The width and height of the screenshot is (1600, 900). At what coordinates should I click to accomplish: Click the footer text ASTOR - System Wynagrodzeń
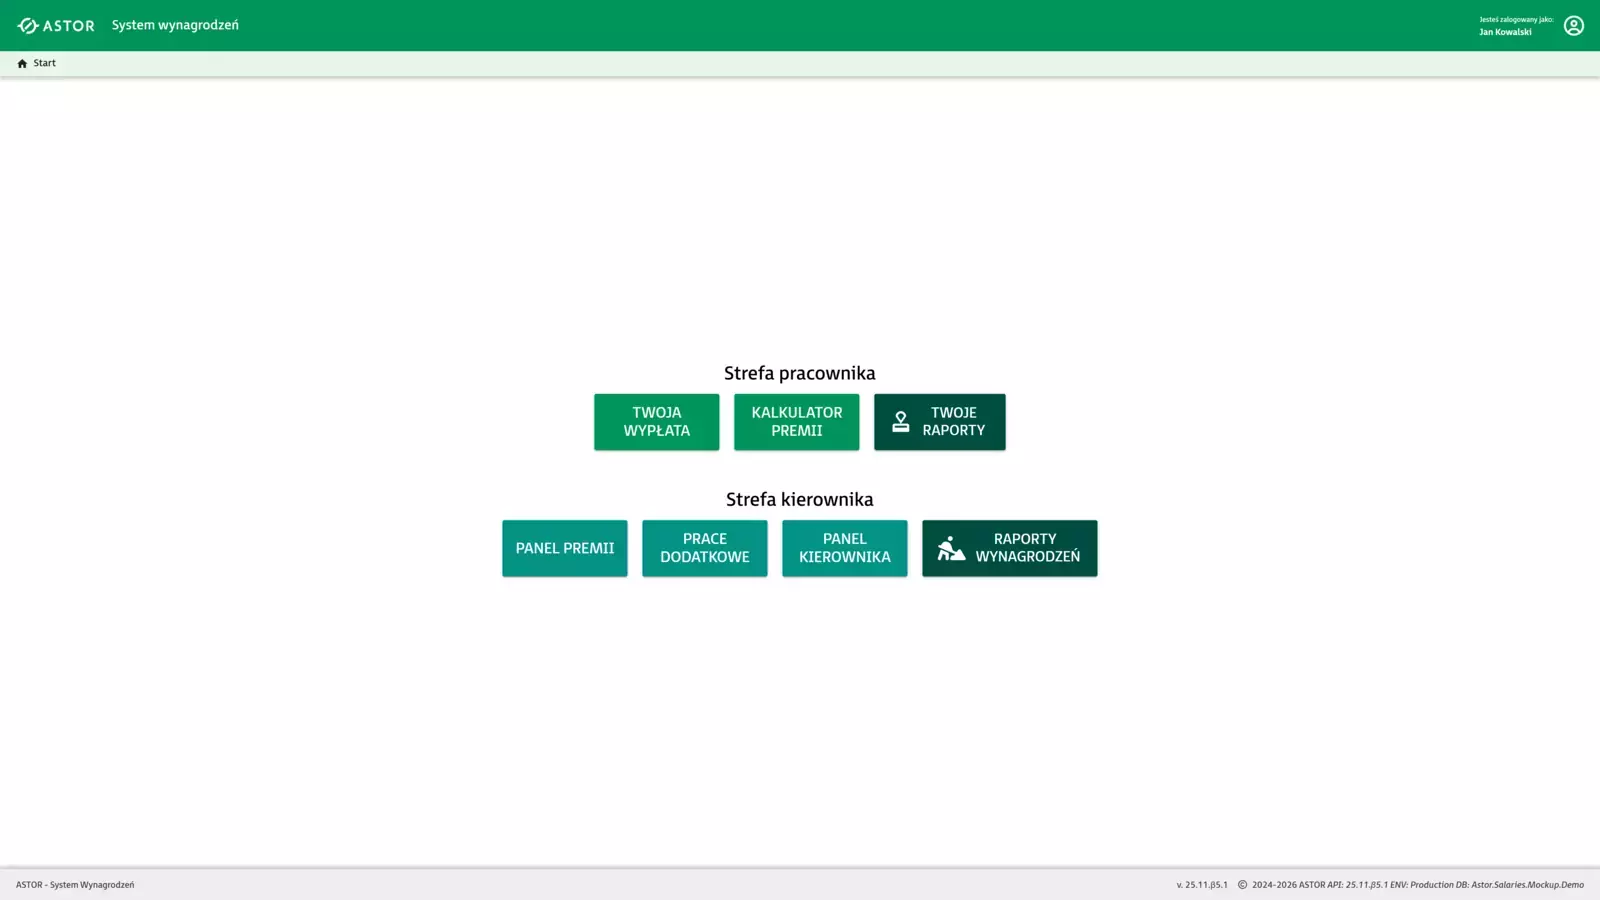pyautogui.click(x=75, y=885)
